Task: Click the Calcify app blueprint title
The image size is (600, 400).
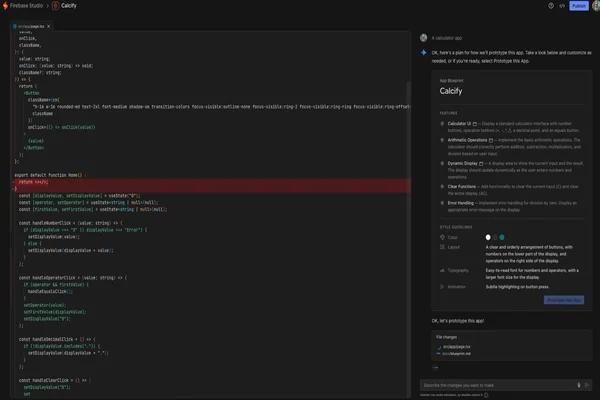Action: [451, 91]
